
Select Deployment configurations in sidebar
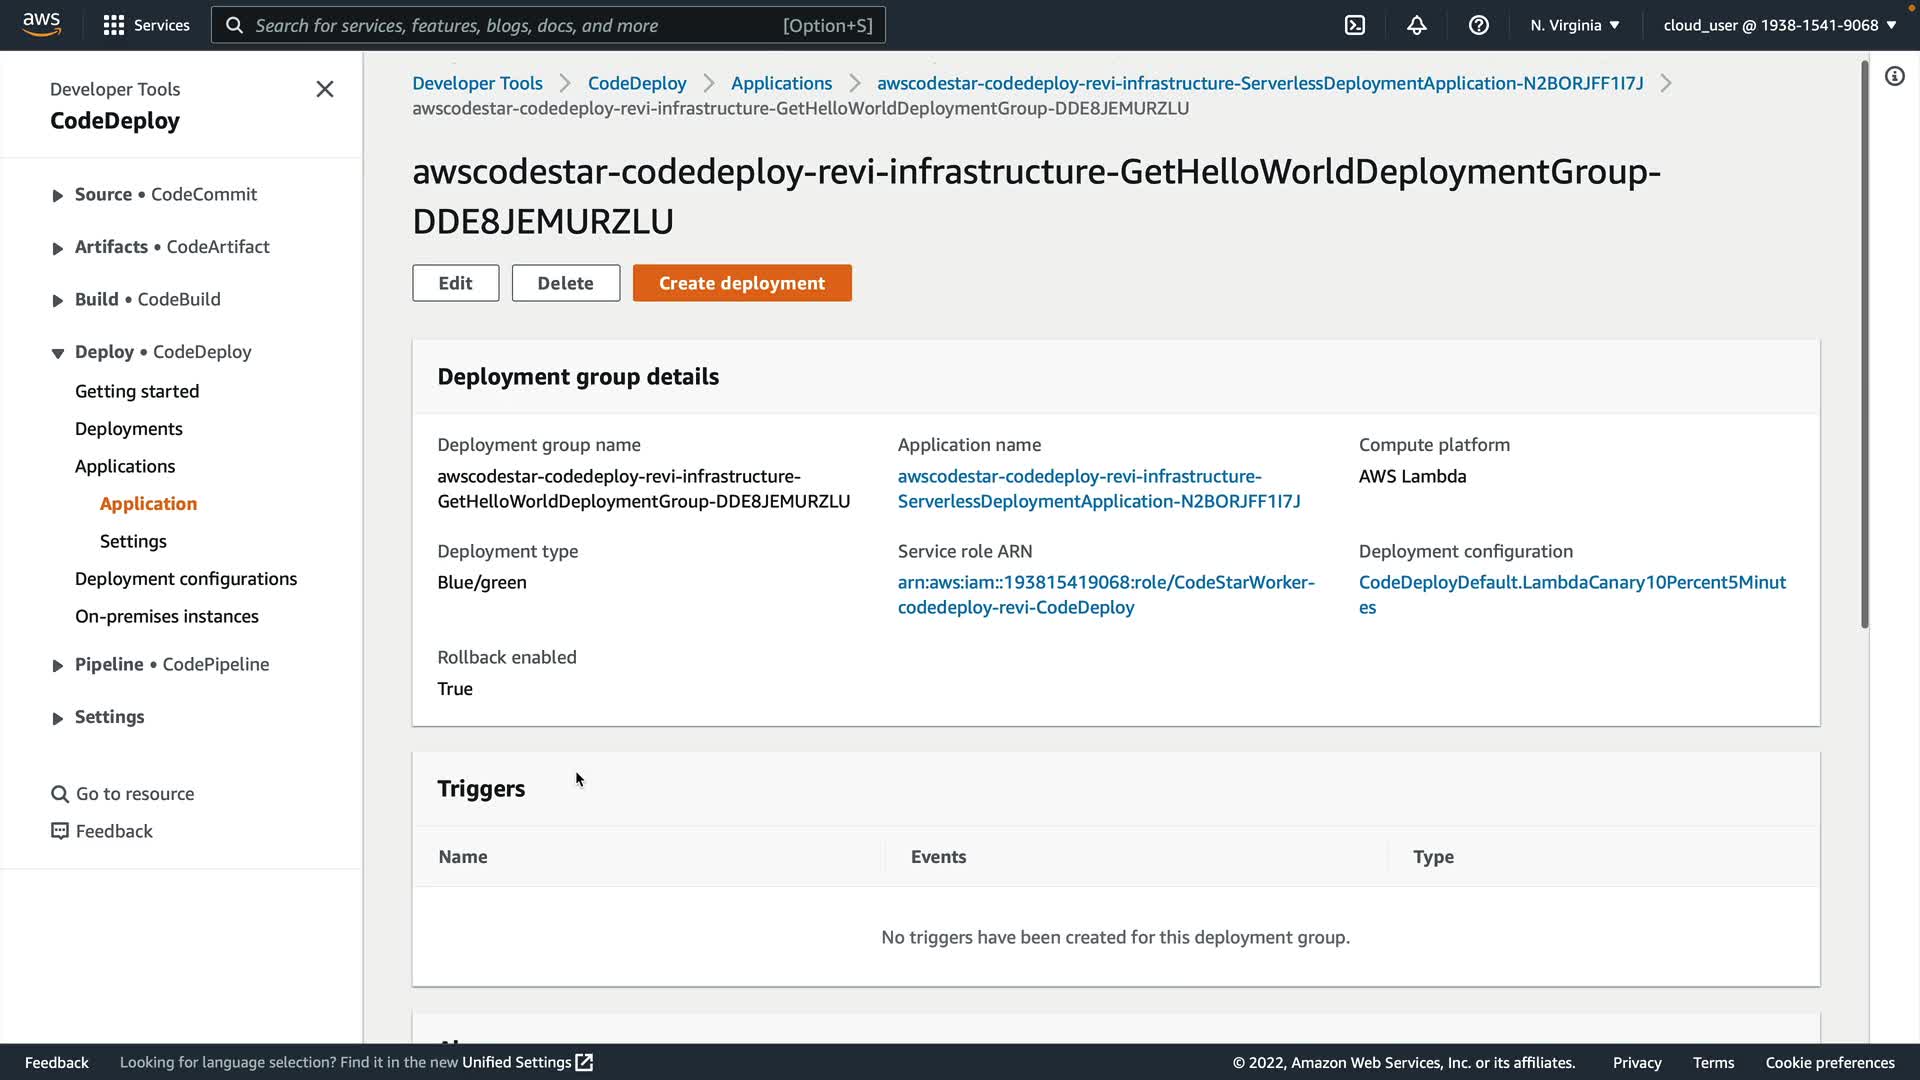[x=186, y=579]
